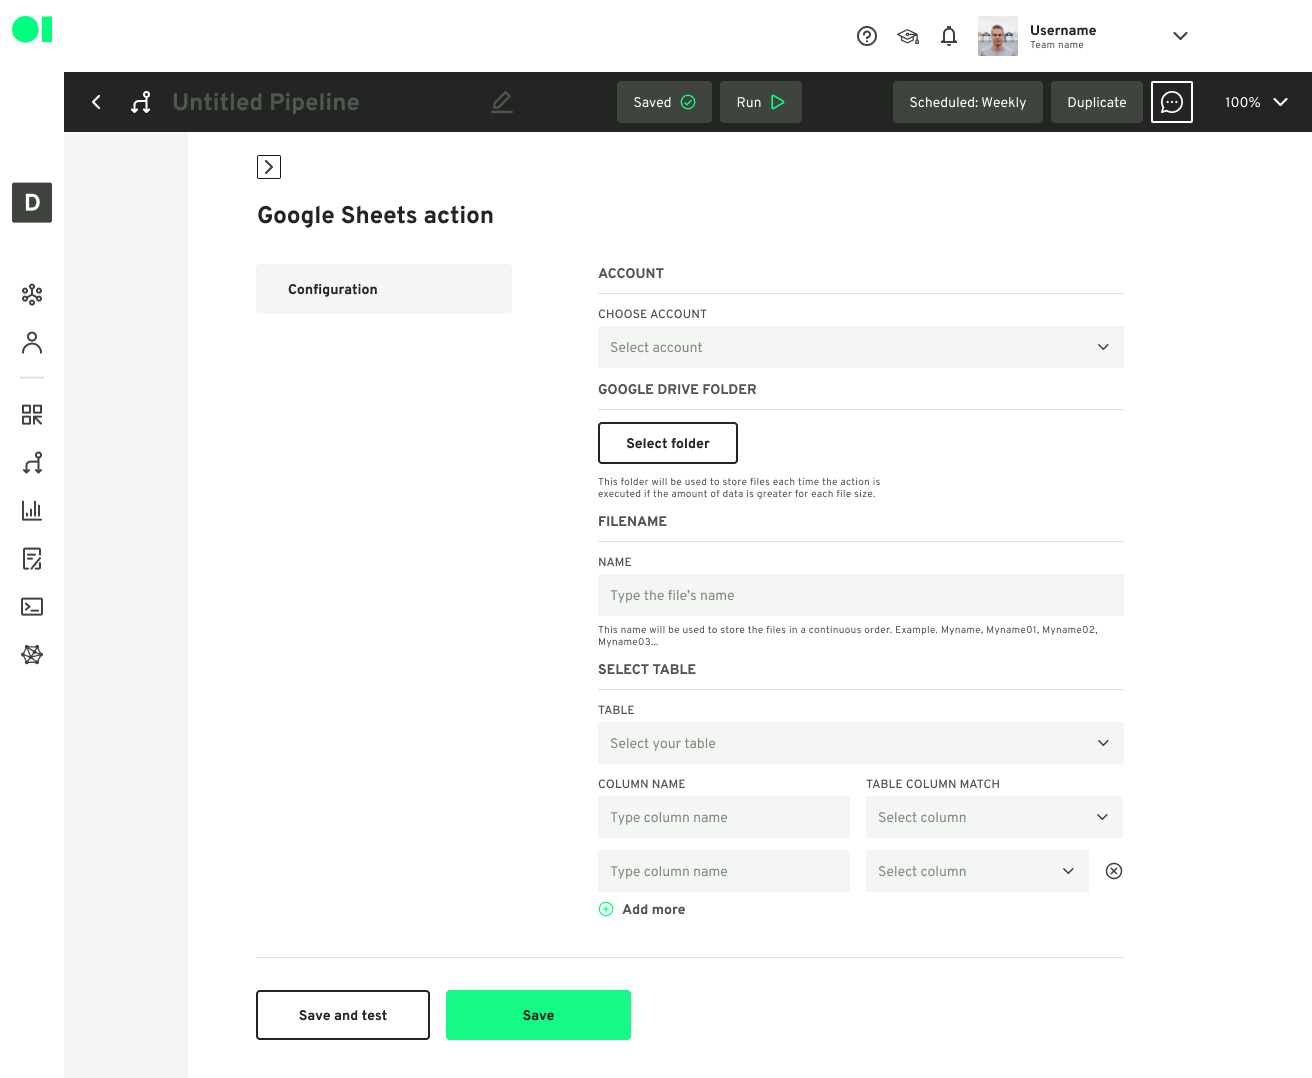Focus the second Type column name field
The width and height of the screenshot is (1312, 1078).
coord(724,871)
